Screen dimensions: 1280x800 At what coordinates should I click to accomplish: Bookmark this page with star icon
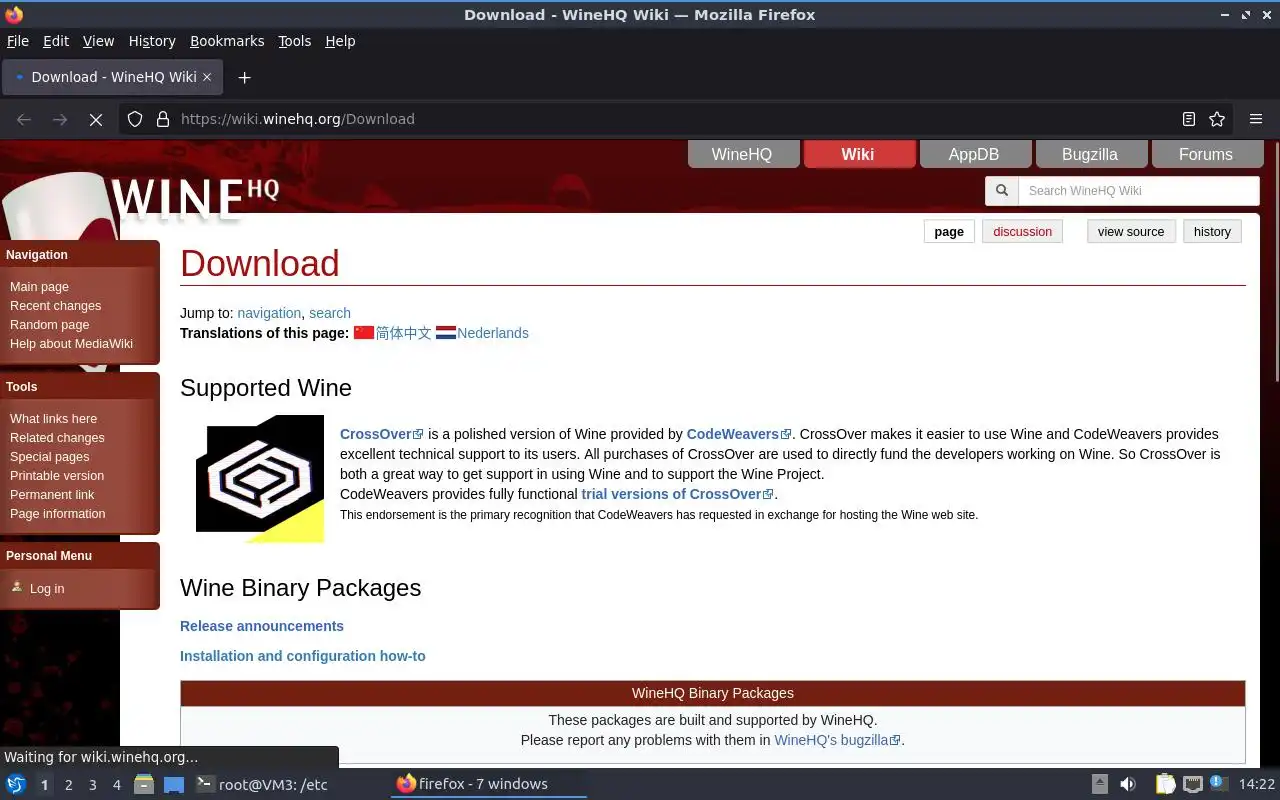[x=1217, y=119]
